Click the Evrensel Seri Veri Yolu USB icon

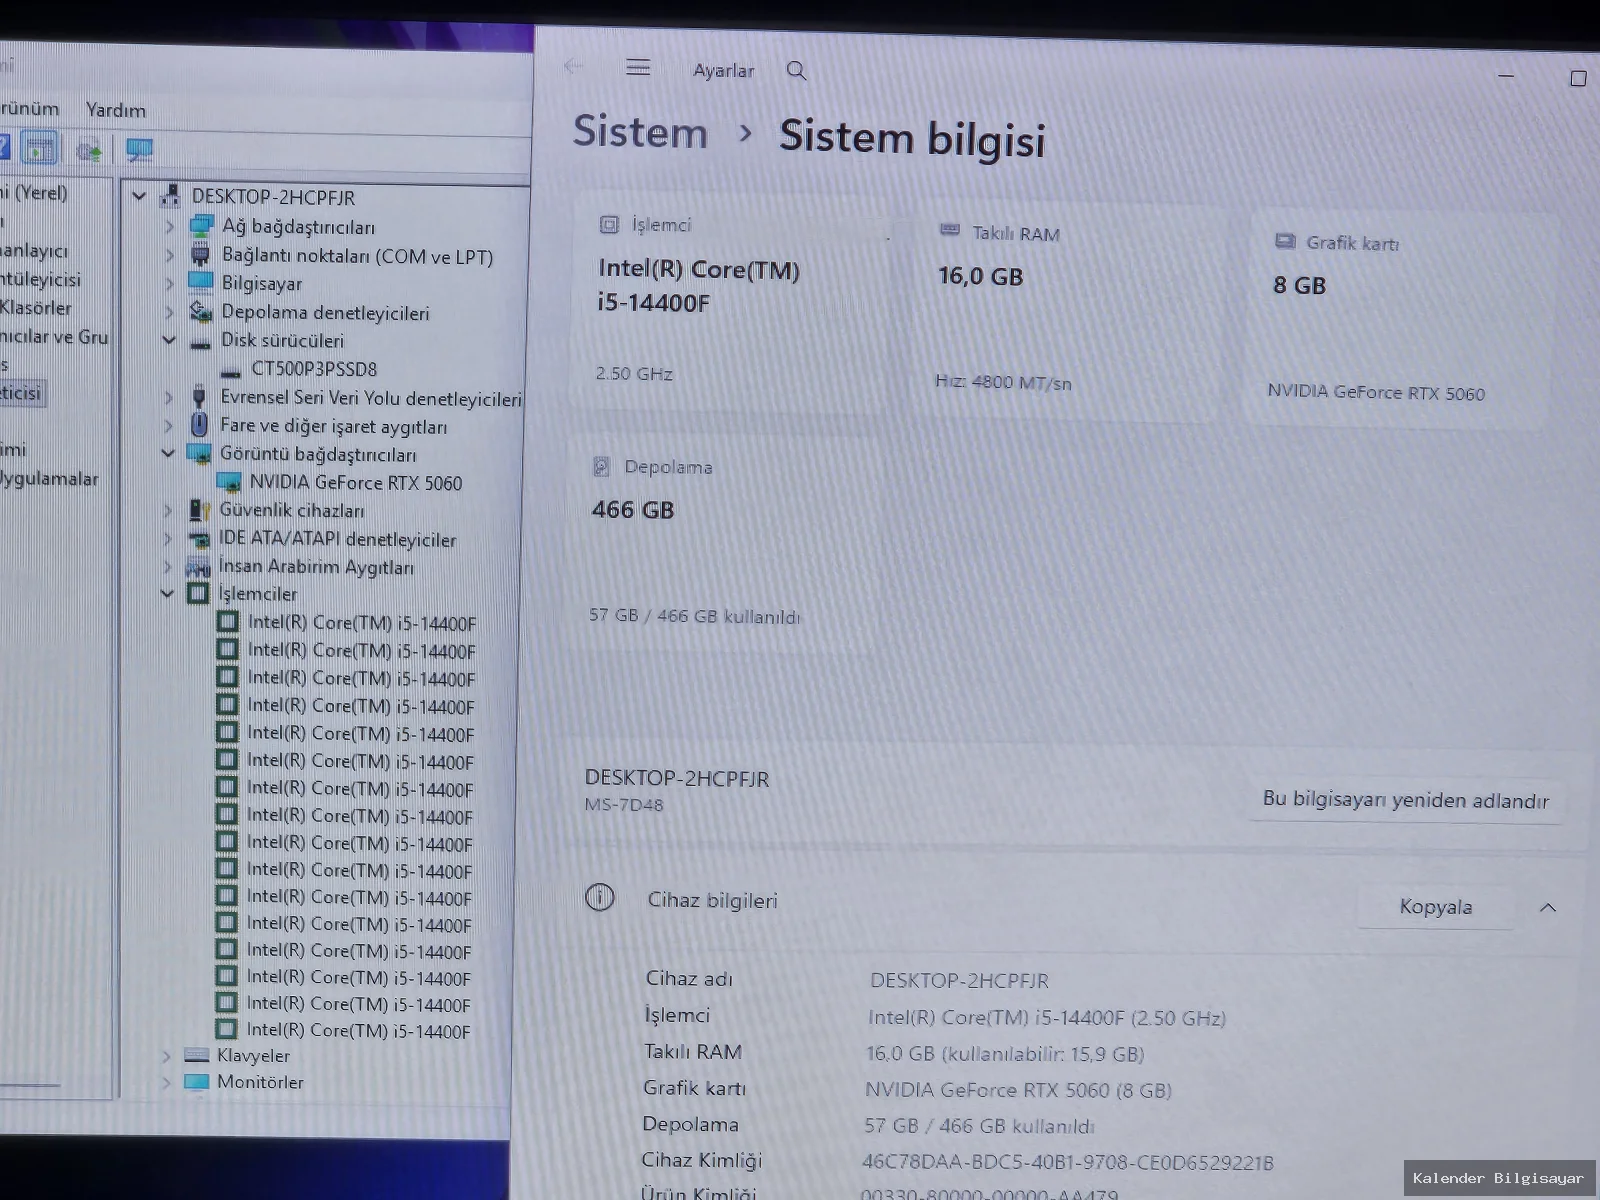199,396
